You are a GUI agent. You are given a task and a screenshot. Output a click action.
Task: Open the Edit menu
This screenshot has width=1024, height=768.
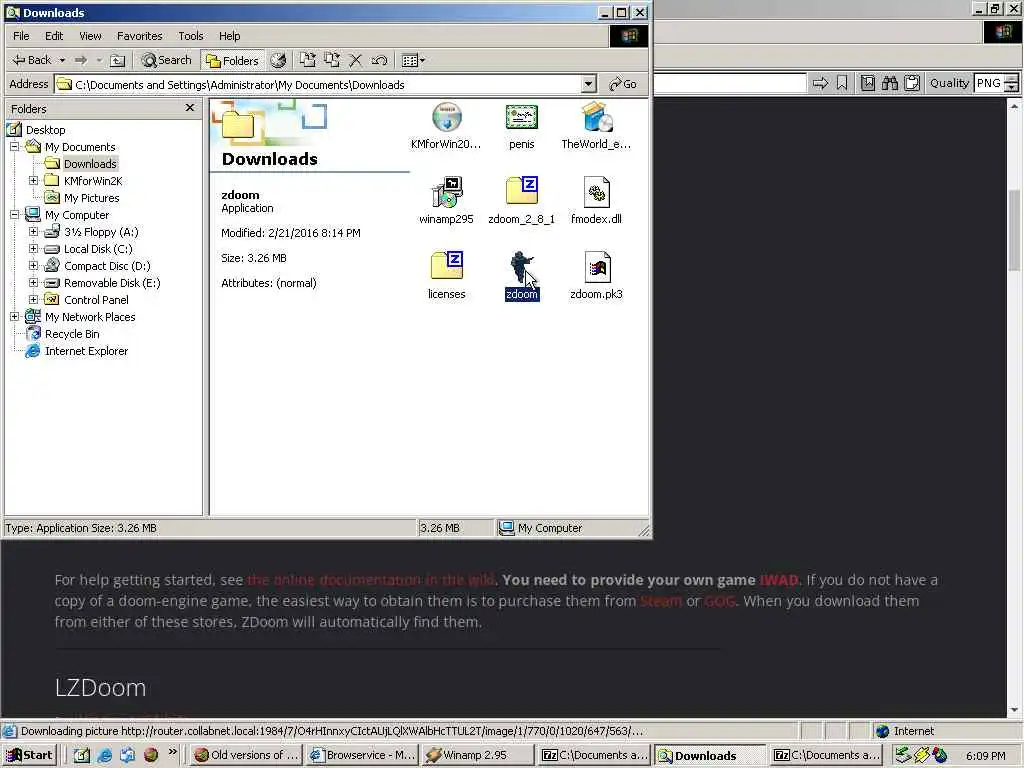tap(54, 36)
